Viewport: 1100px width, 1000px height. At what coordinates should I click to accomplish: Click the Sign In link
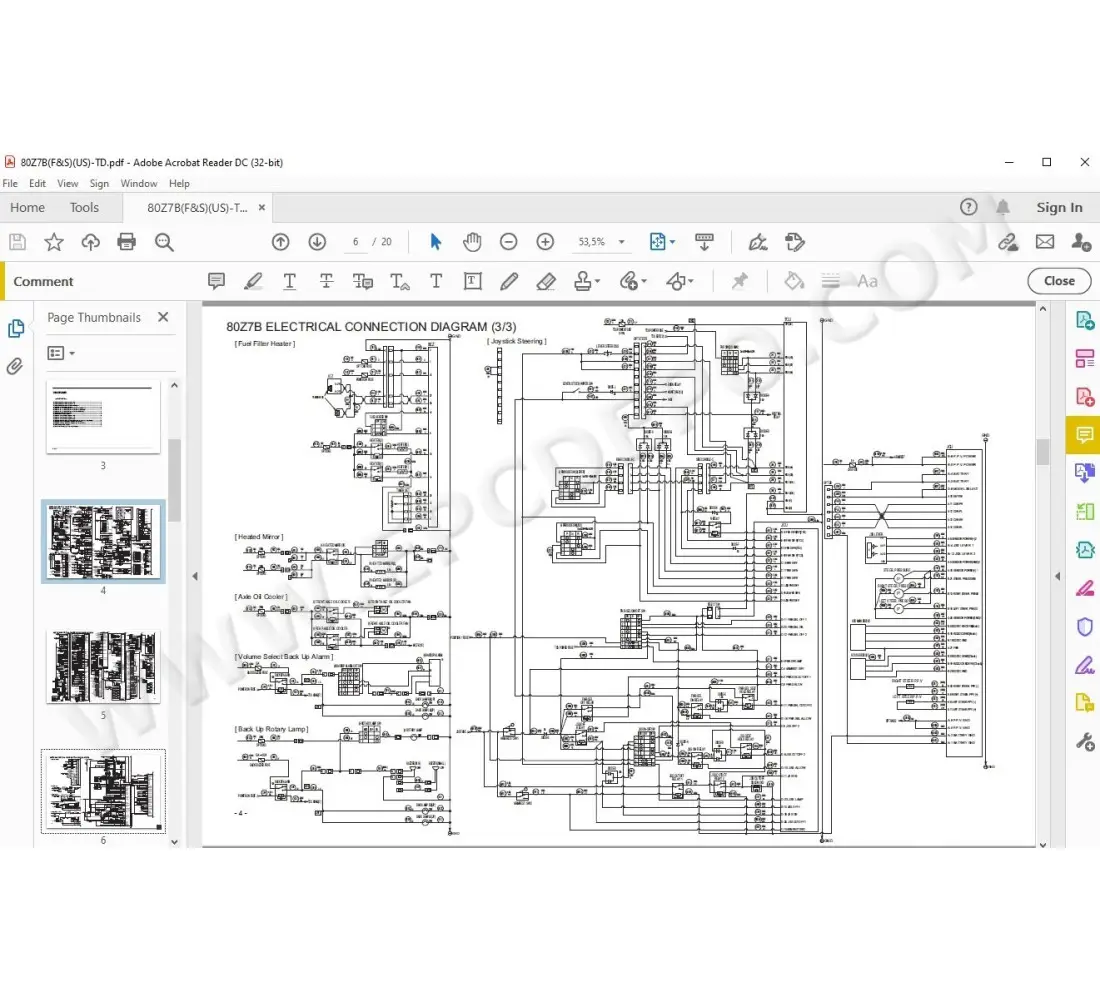click(x=1059, y=208)
